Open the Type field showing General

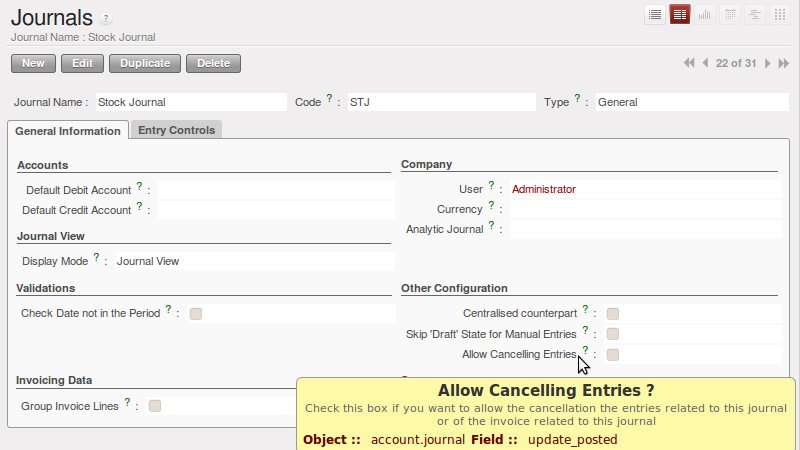point(692,102)
